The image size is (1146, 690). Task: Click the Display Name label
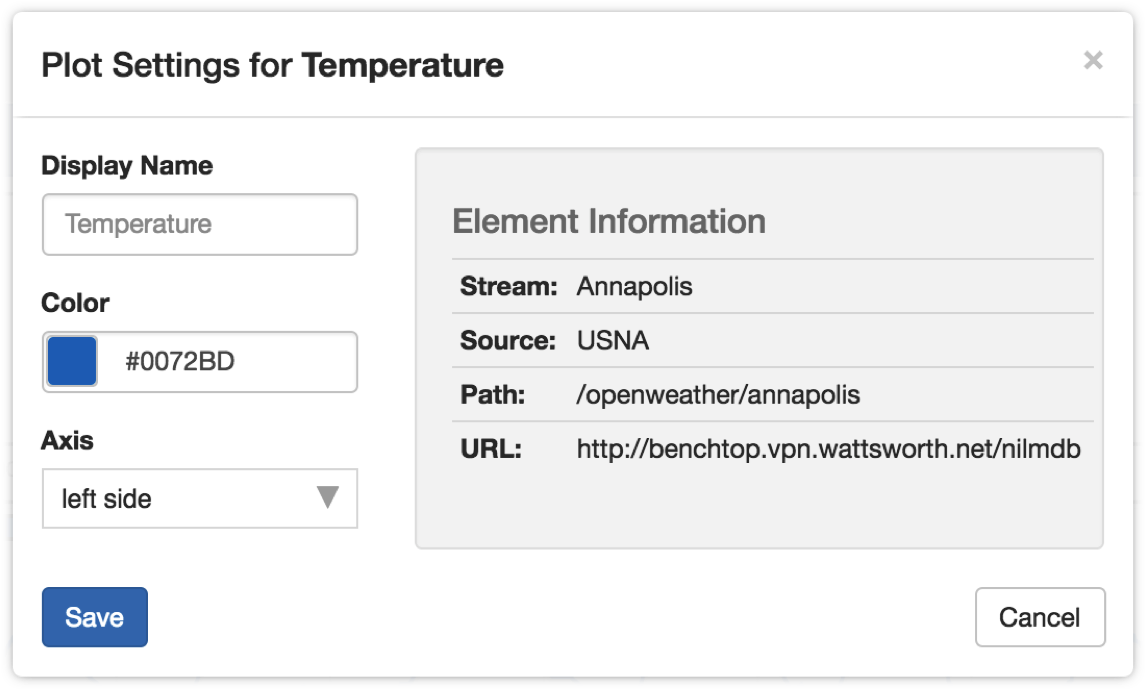click(x=127, y=166)
